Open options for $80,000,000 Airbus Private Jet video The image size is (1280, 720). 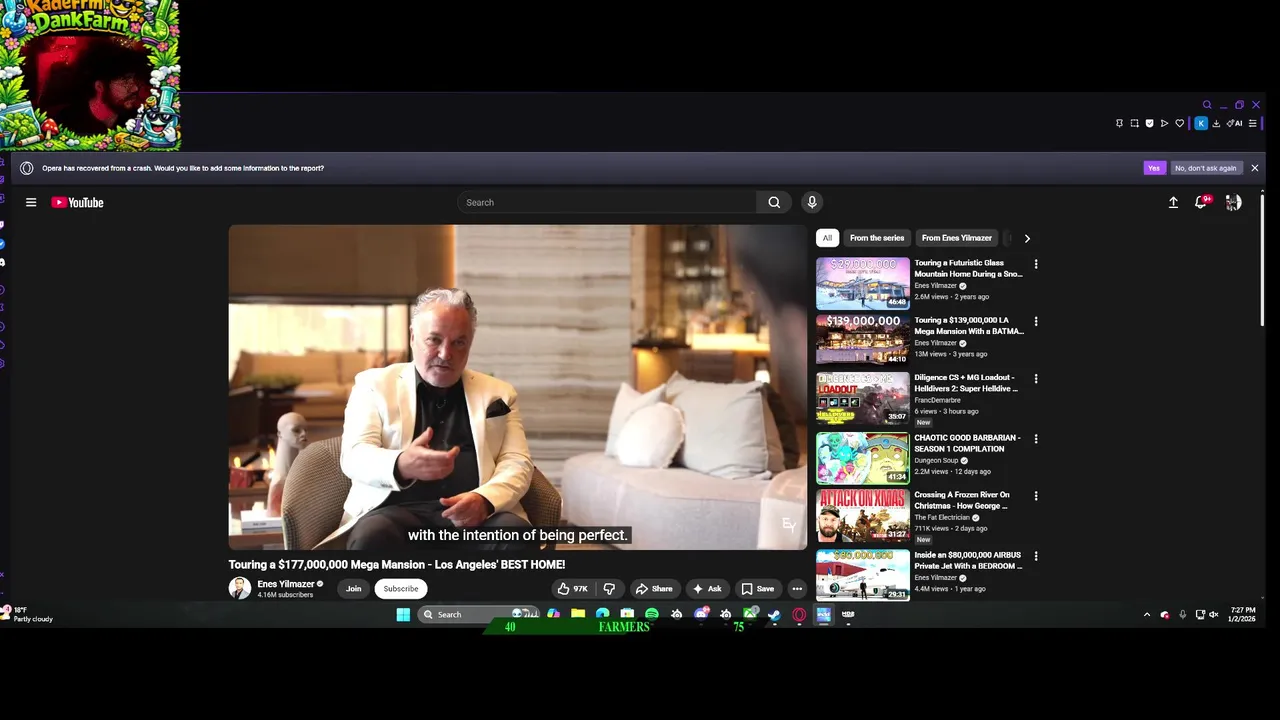1036,556
